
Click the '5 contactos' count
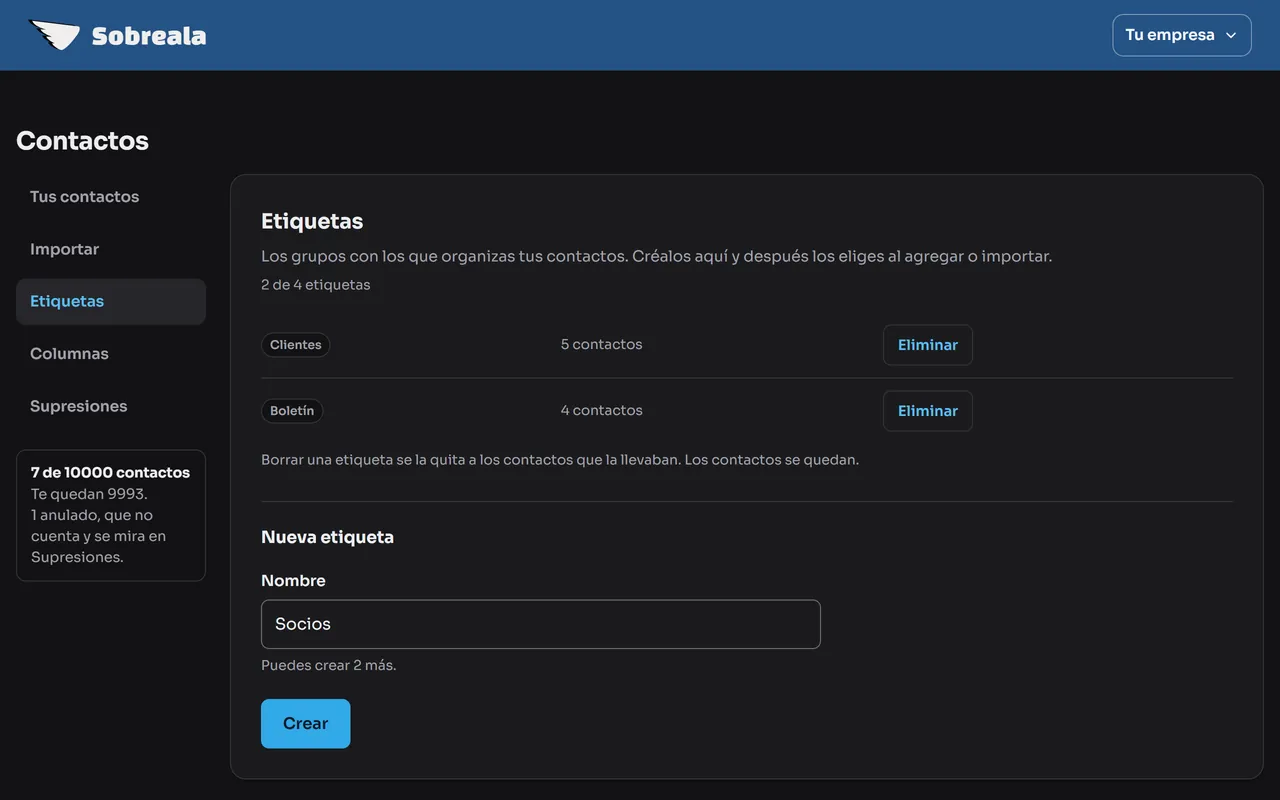[602, 344]
